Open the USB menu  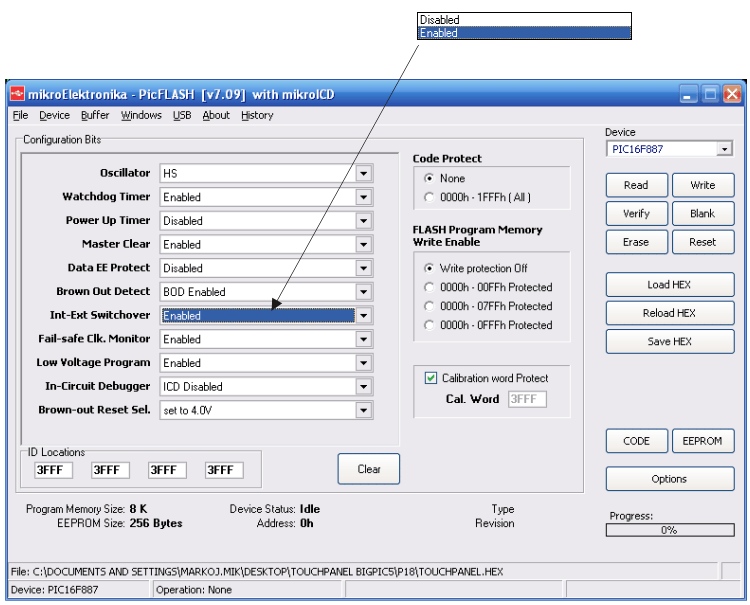coord(182,115)
